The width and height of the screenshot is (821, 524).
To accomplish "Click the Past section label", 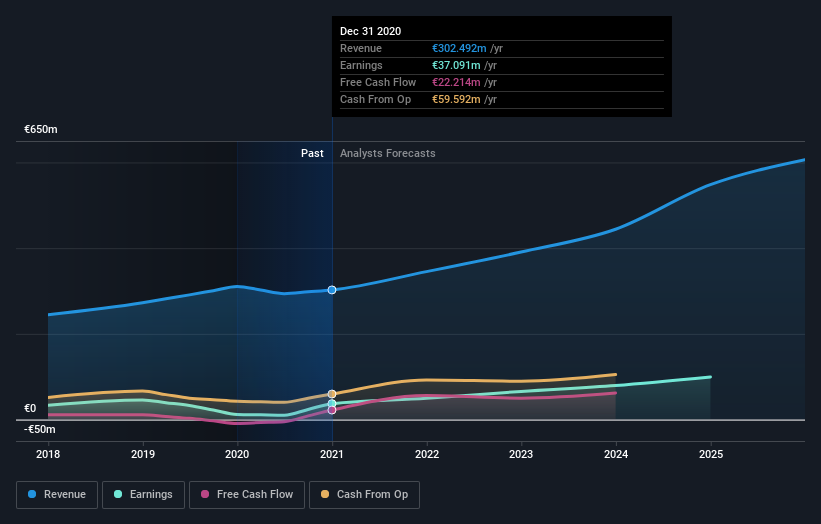I will (x=312, y=153).
